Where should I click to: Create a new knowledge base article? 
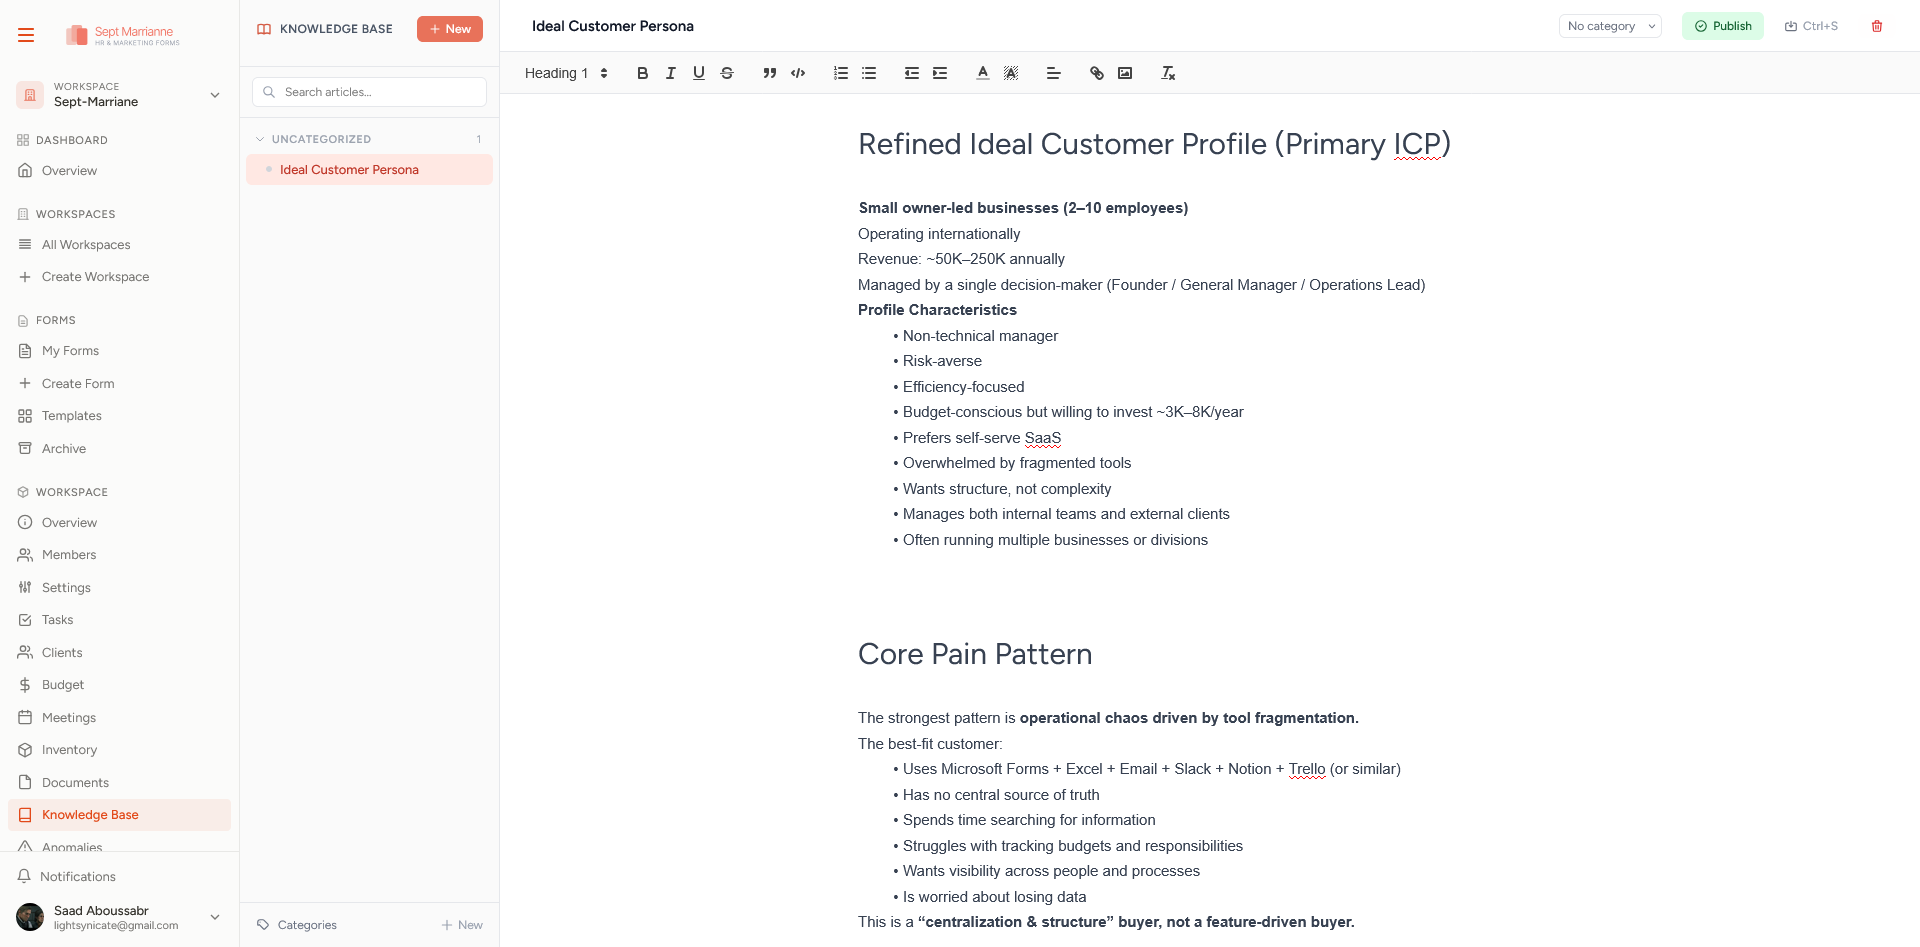click(450, 29)
